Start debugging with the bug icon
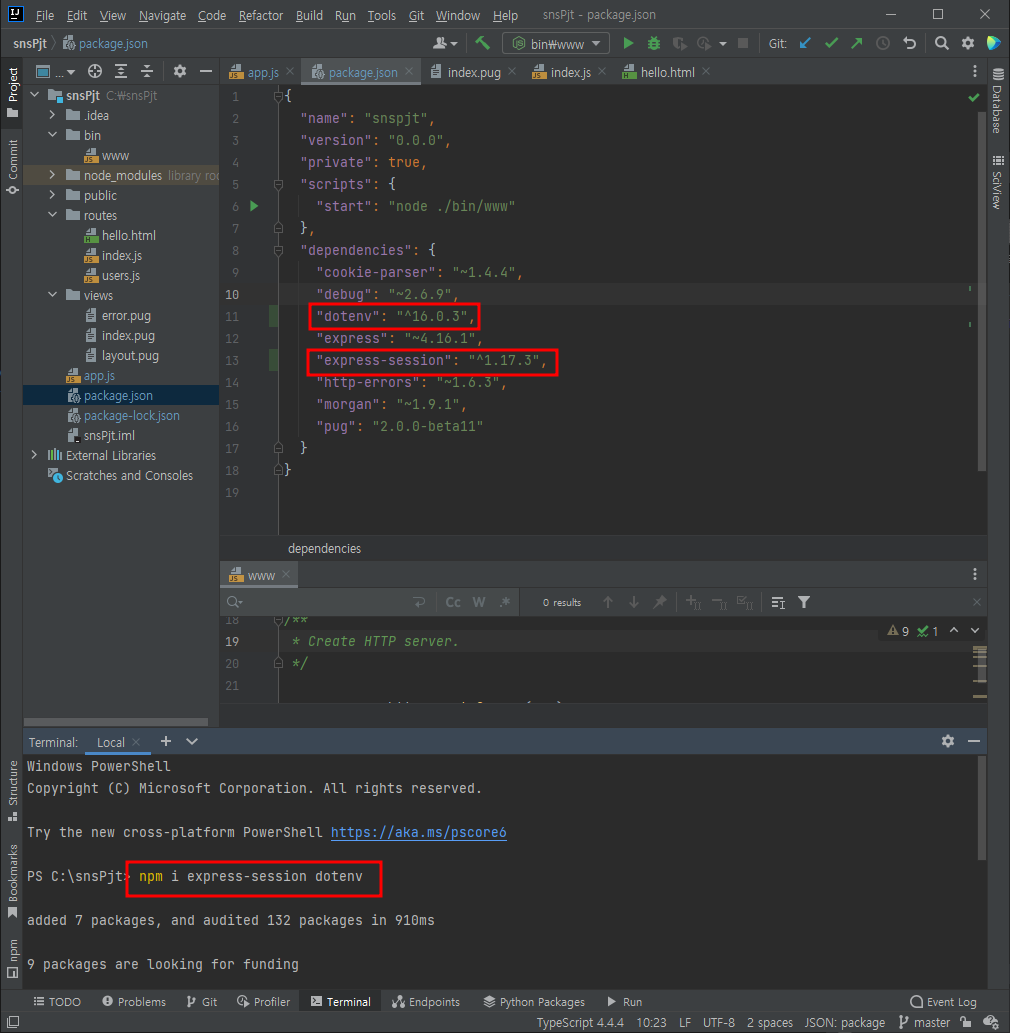The height and width of the screenshot is (1033, 1010). click(654, 43)
